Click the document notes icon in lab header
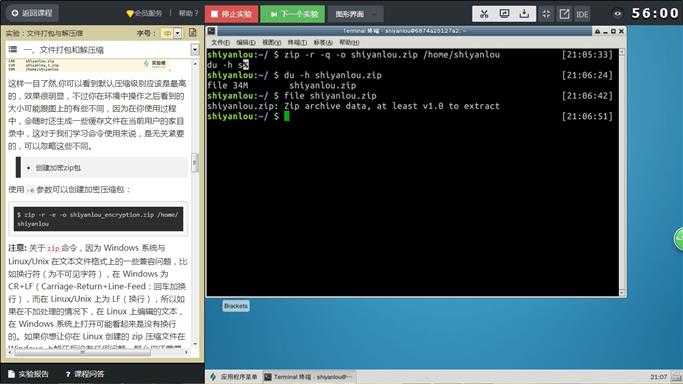The image size is (683, 384). pos(193,33)
